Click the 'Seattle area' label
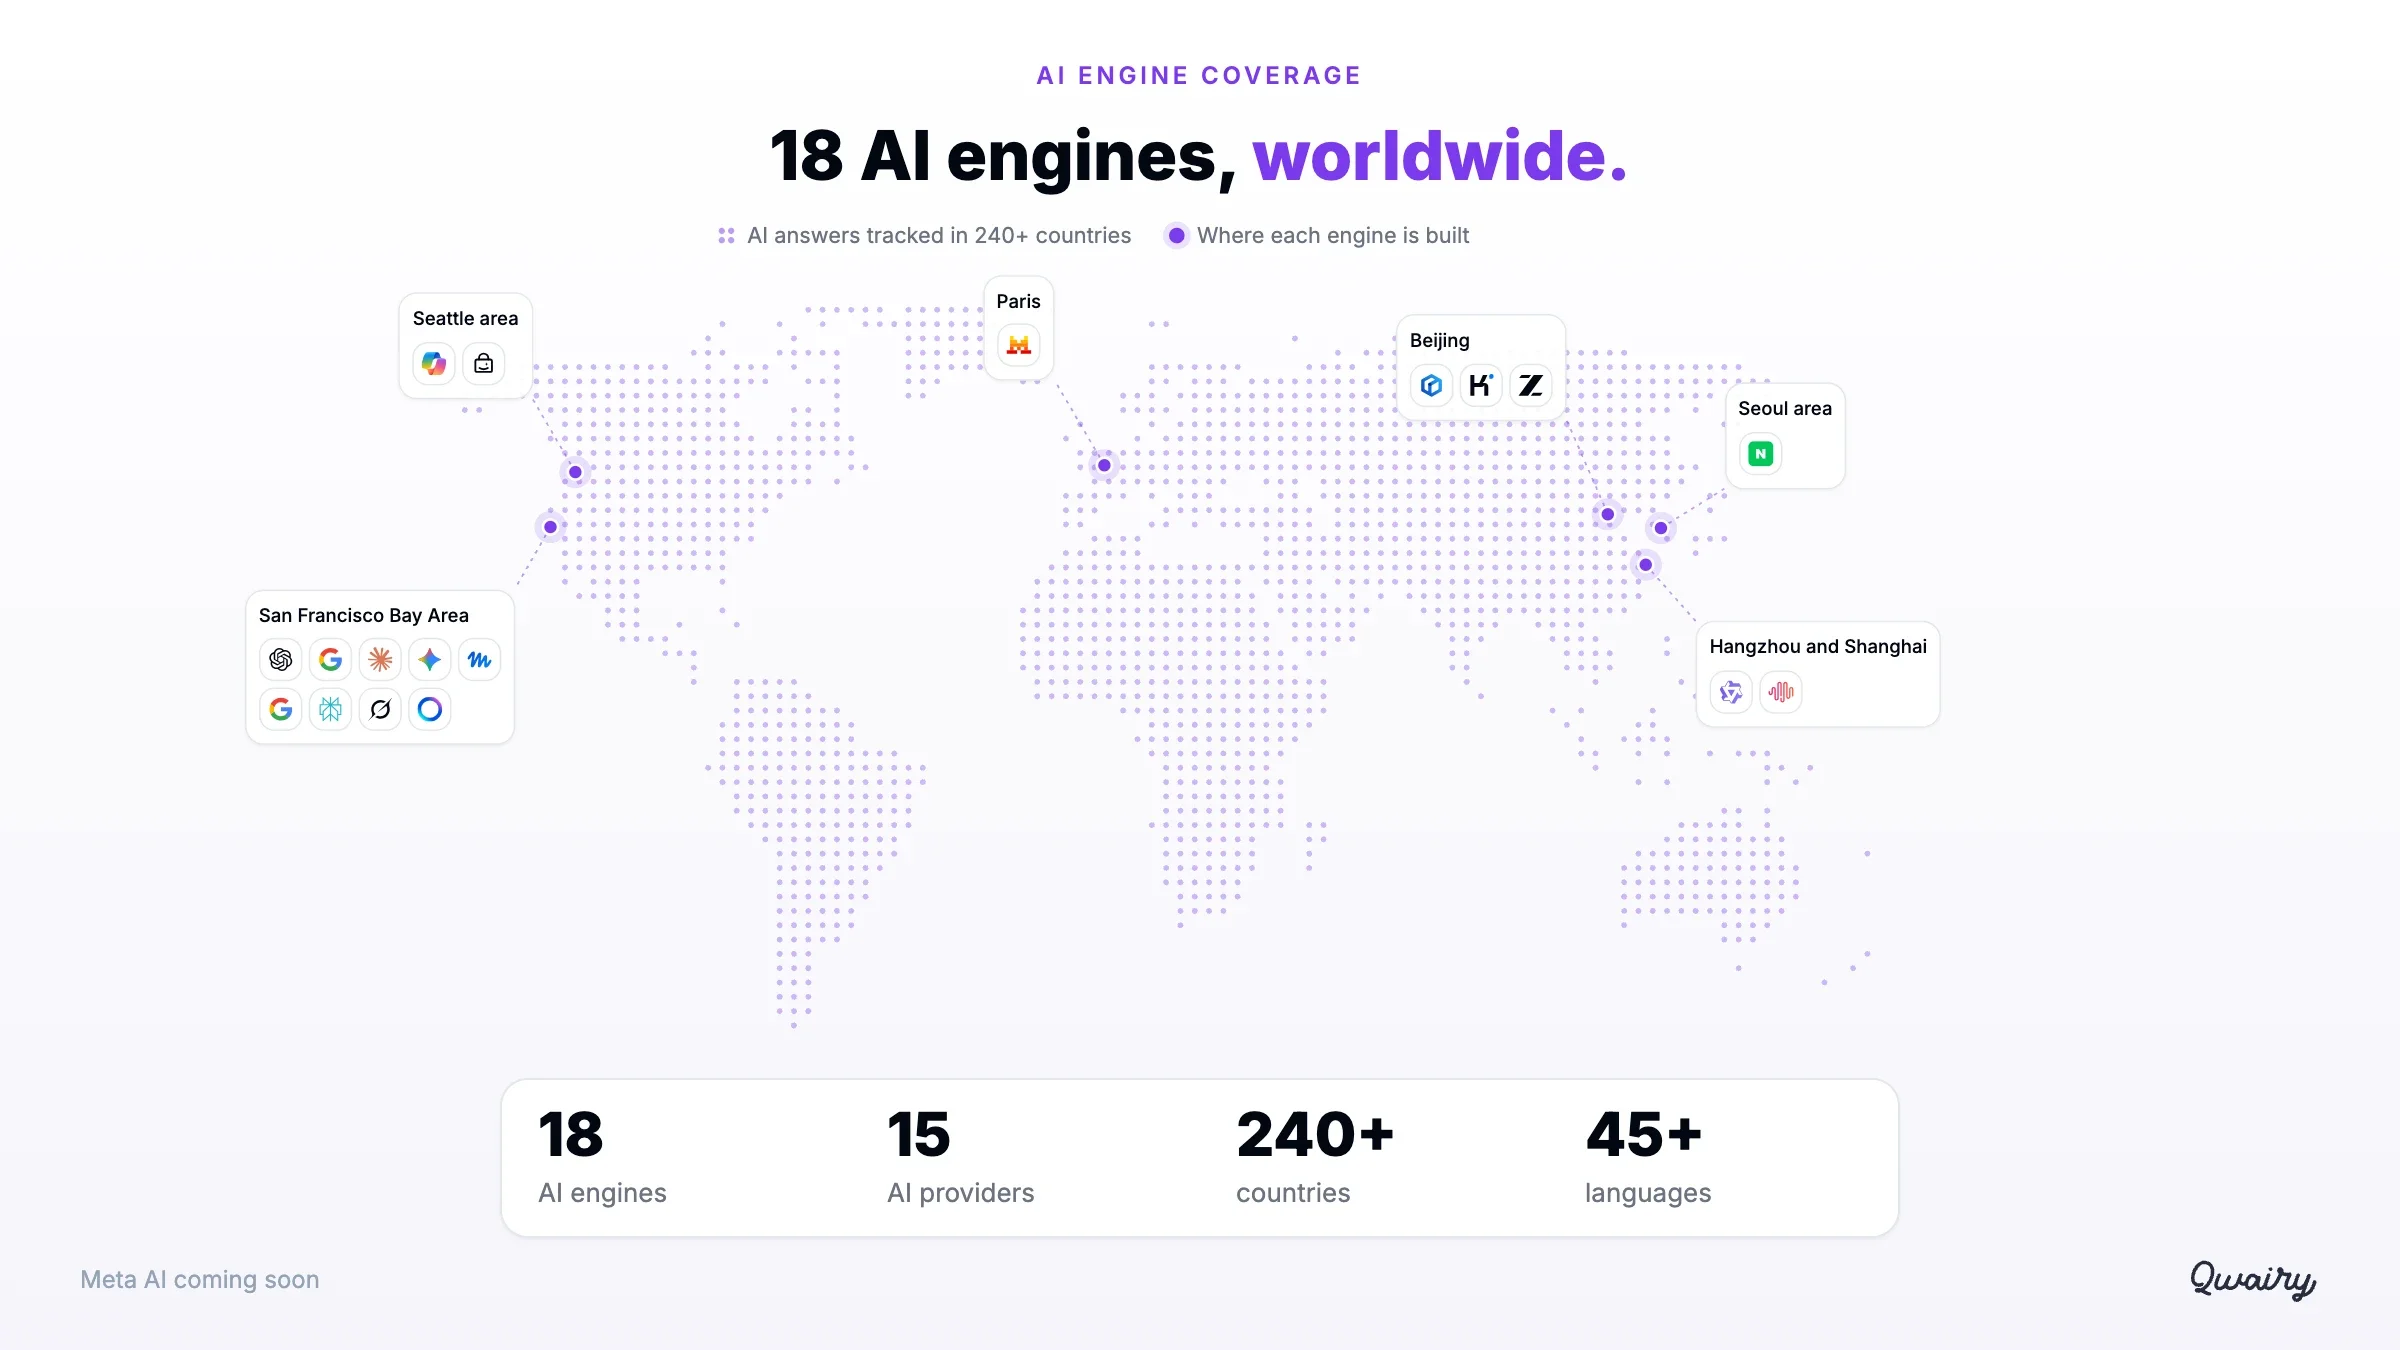This screenshot has width=2400, height=1350. [x=466, y=319]
